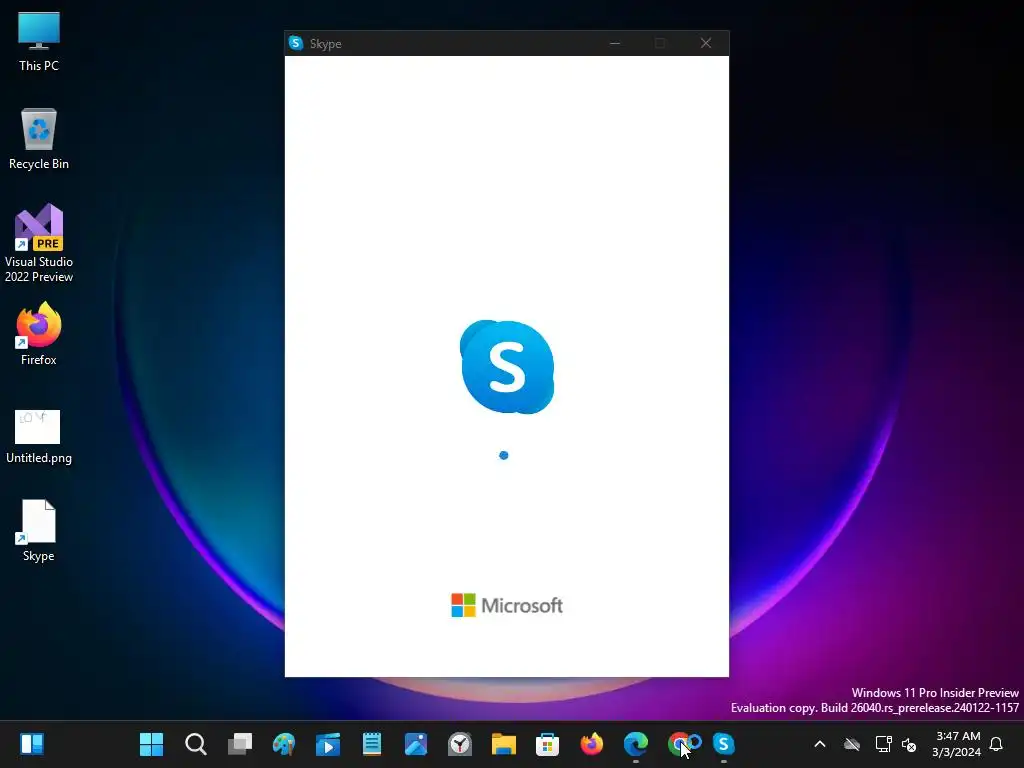The width and height of the screenshot is (1024, 768).
Task: Launch Firefox from the taskbar
Action: 592,744
